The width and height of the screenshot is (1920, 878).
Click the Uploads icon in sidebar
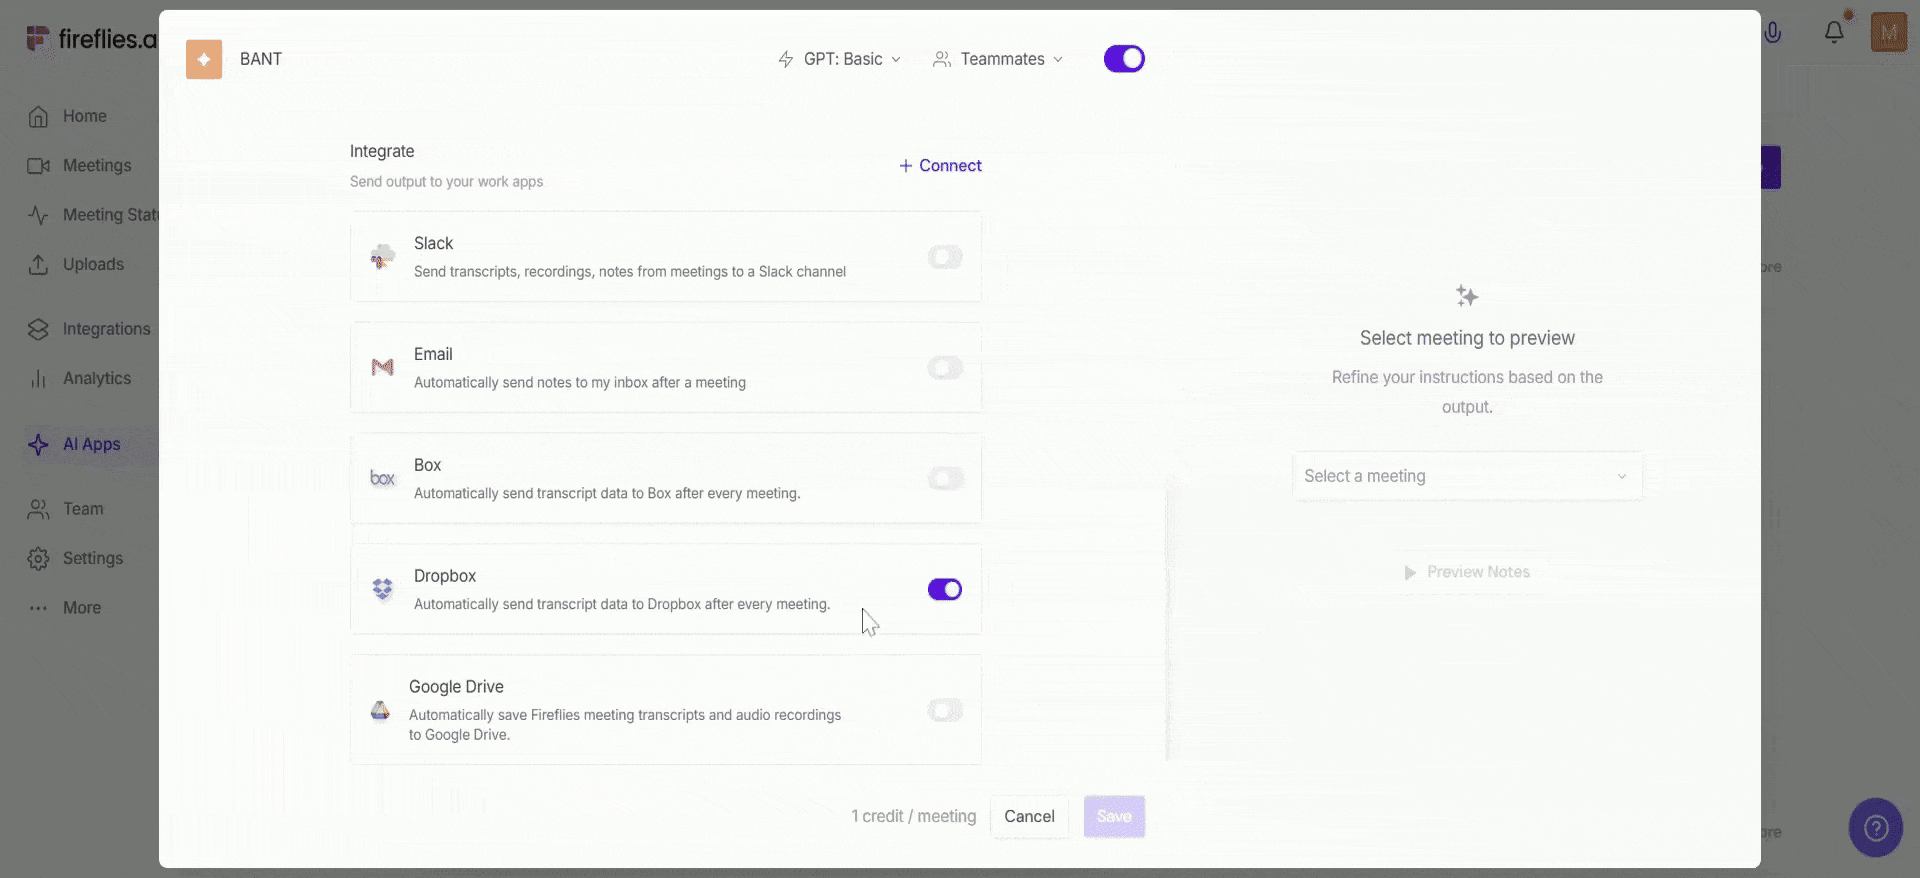[x=38, y=264]
